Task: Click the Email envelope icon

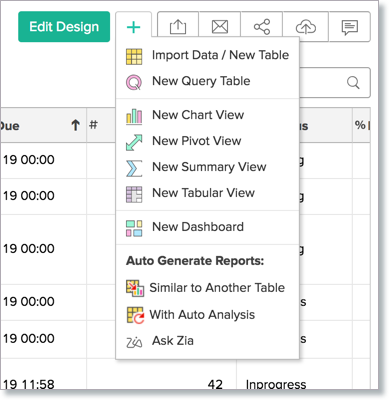Action: point(220,27)
